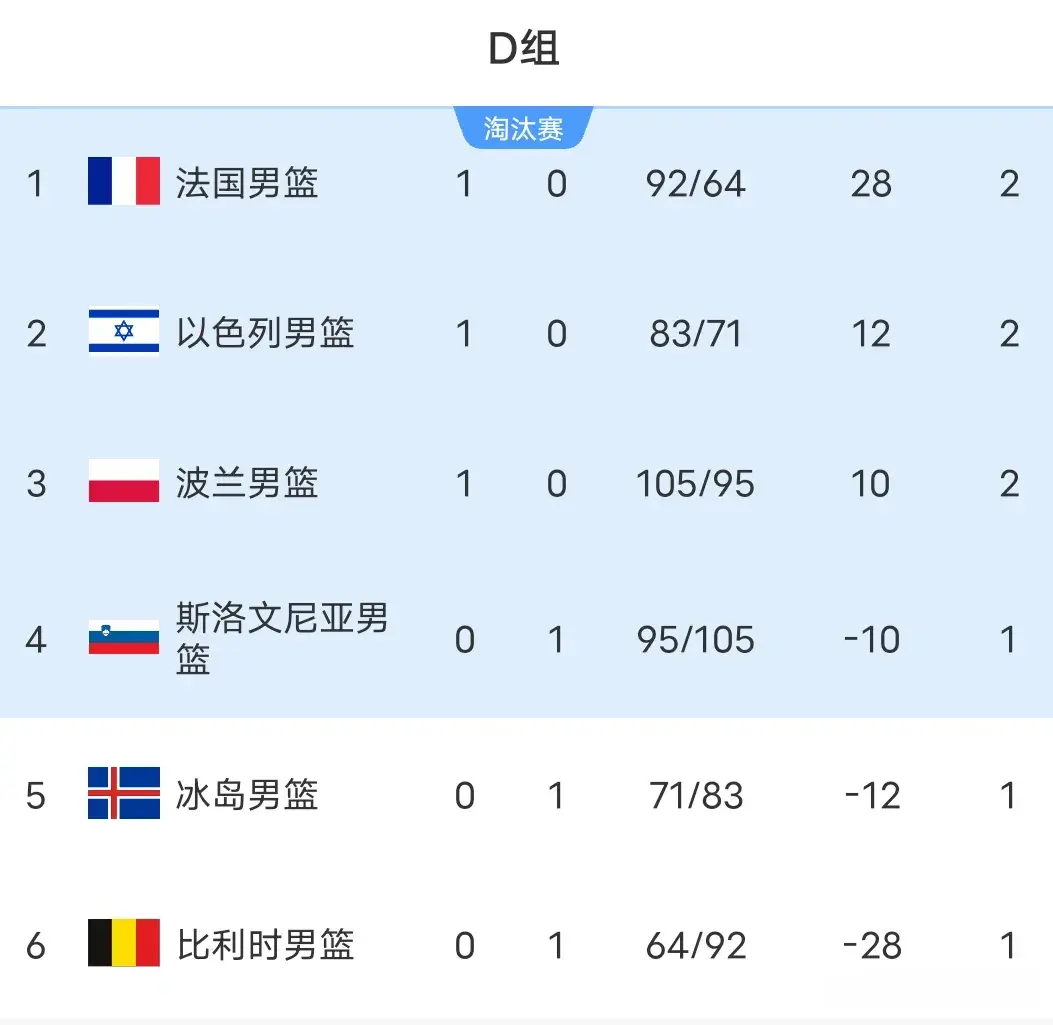Select the -10 point difference for Slovenia
This screenshot has height=1025, width=1053.
871,639
